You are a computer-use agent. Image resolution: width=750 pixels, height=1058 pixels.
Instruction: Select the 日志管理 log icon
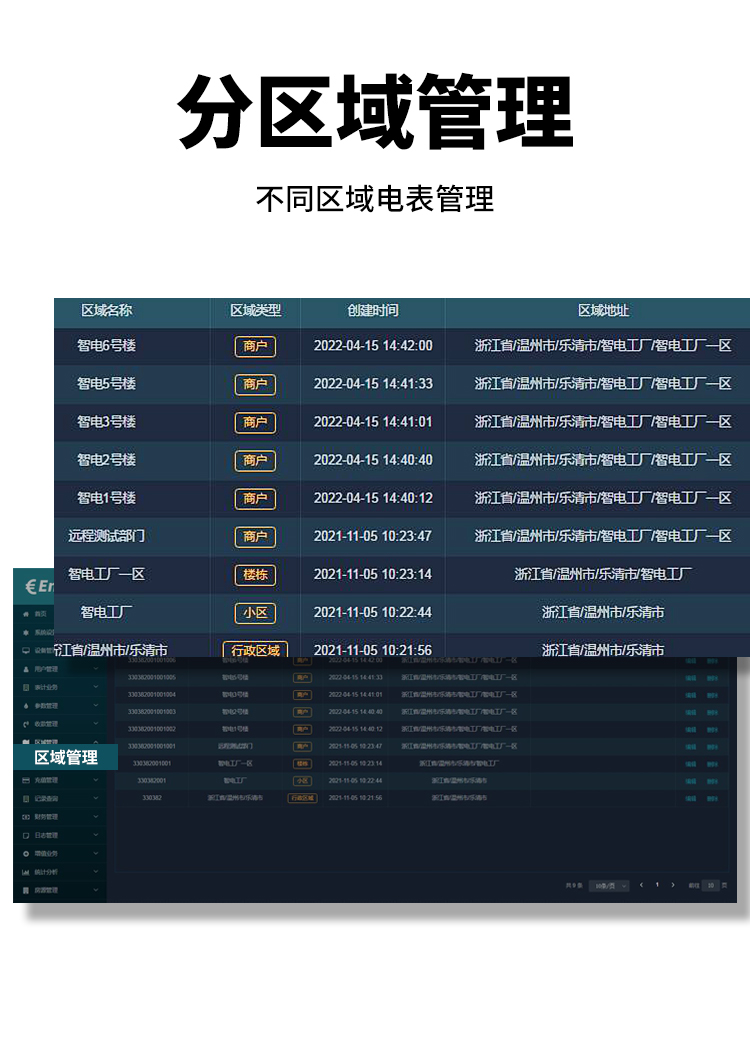pos(26,835)
